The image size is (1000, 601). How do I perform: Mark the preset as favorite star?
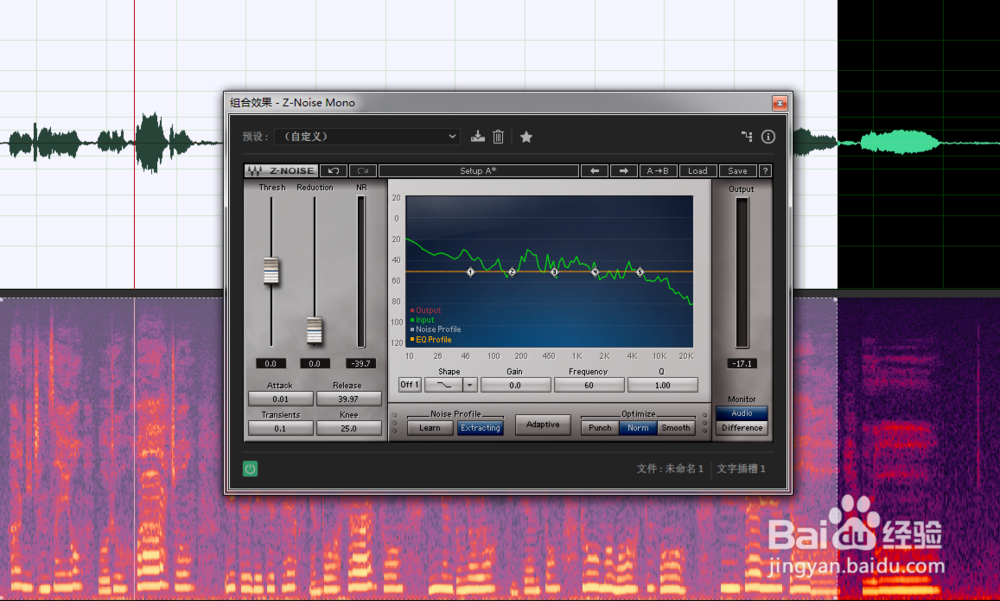point(526,137)
